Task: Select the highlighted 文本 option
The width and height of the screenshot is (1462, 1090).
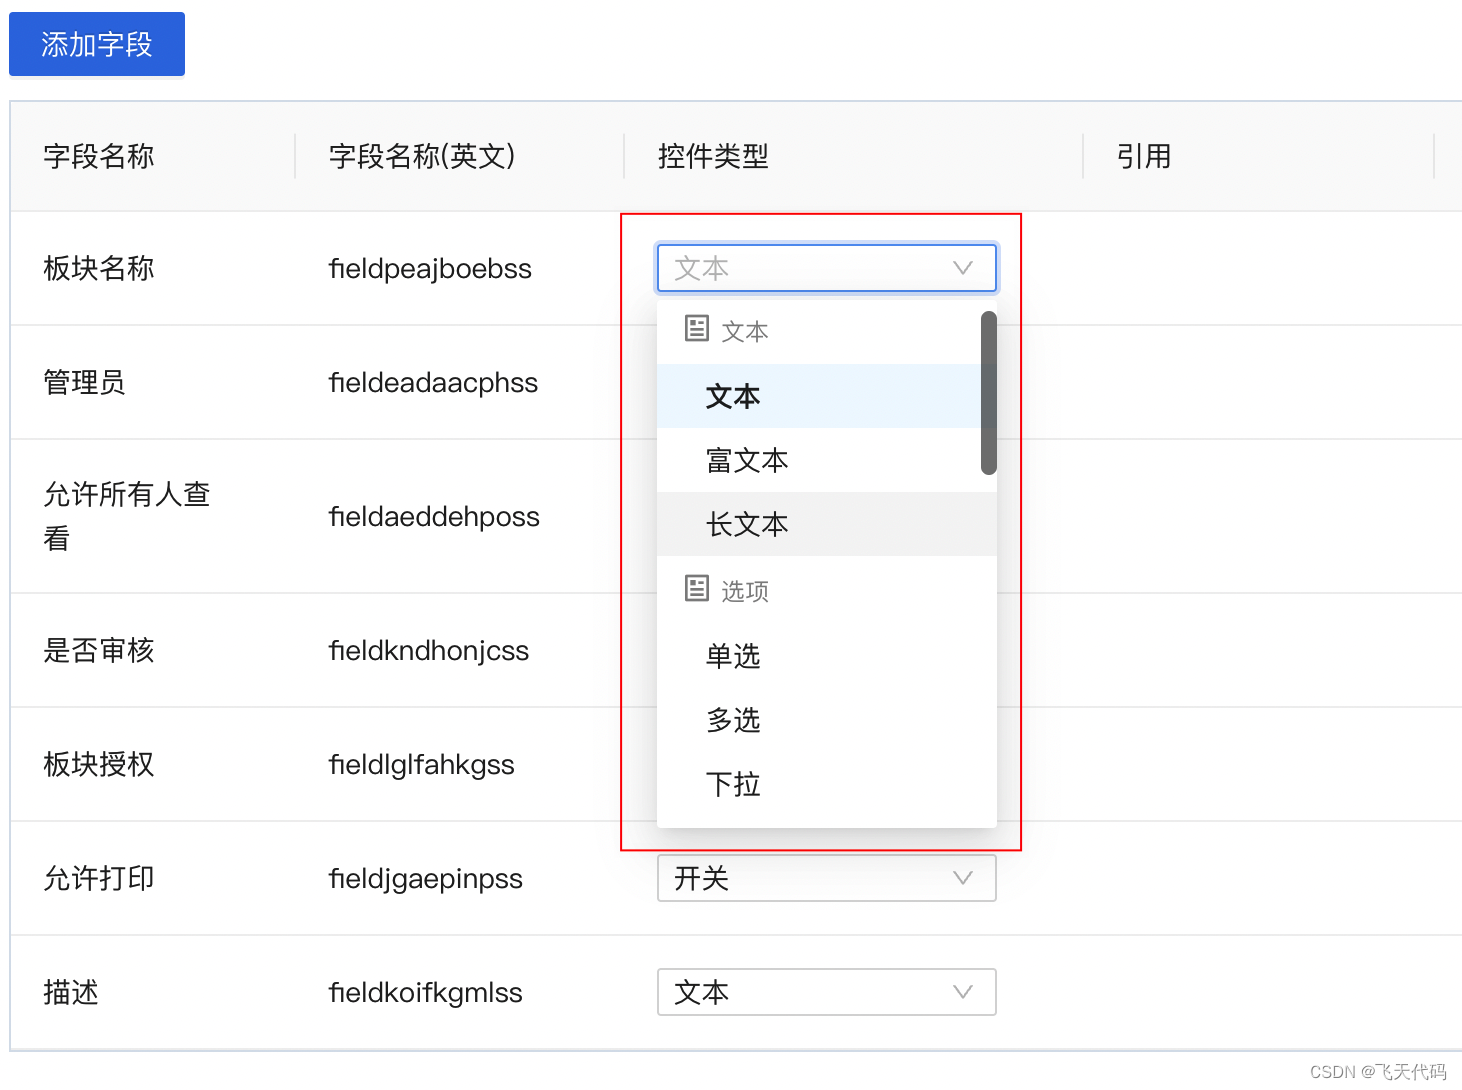Action: click(732, 396)
